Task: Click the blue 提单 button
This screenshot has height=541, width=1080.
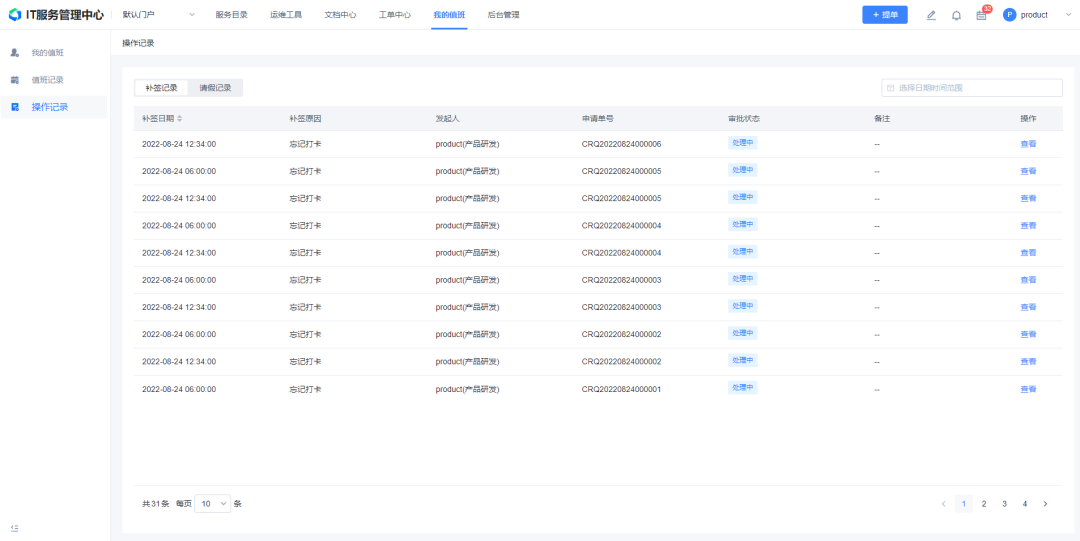Action: coord(884,14)
